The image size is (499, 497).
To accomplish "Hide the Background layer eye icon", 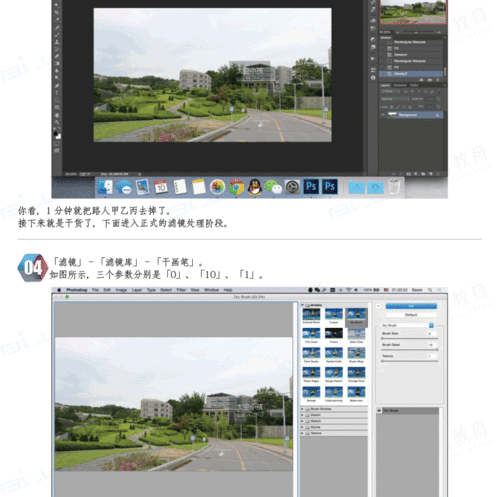I will coord(383,115).
